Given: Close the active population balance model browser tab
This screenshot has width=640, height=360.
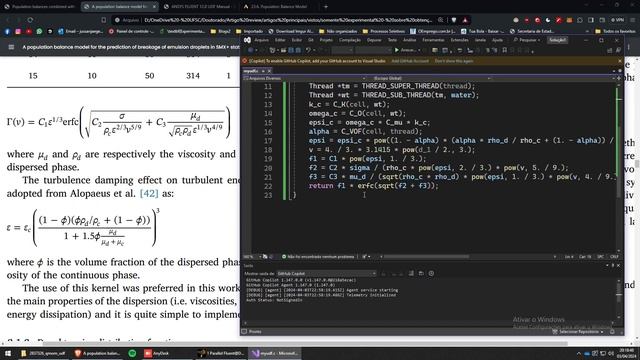Looking at the screenshot, I should 154,7.
